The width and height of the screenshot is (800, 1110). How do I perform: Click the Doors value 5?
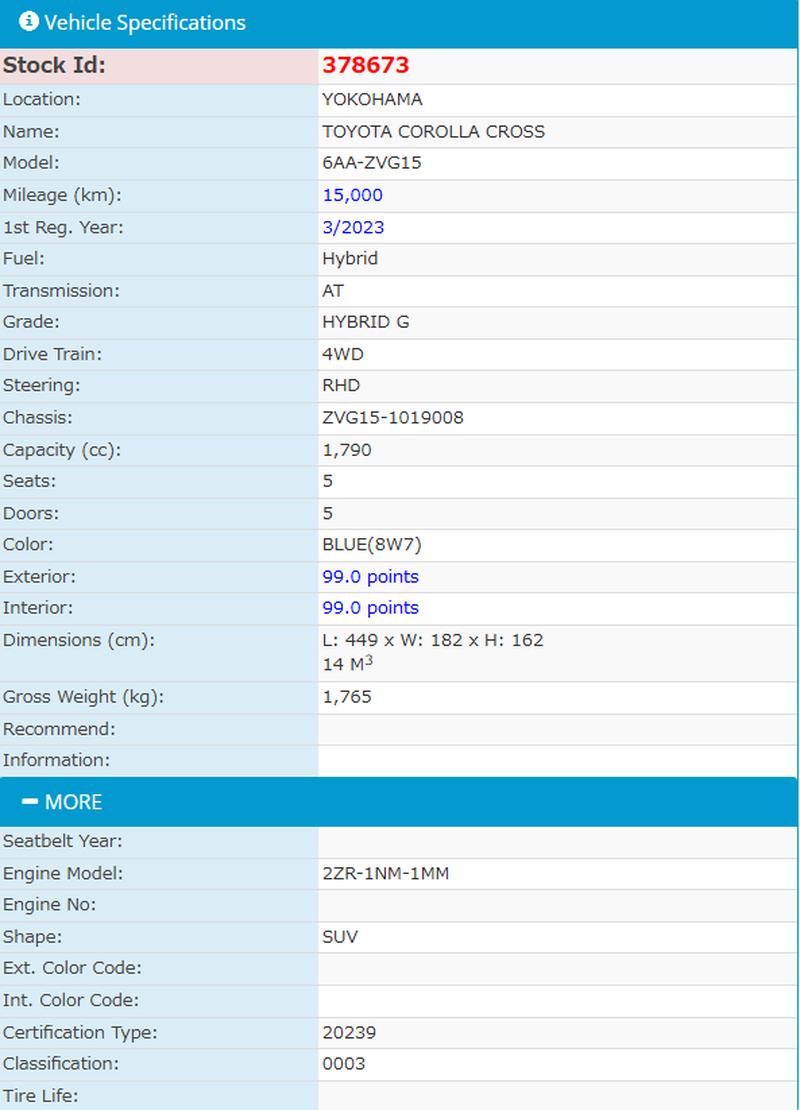tap(327, 513)
